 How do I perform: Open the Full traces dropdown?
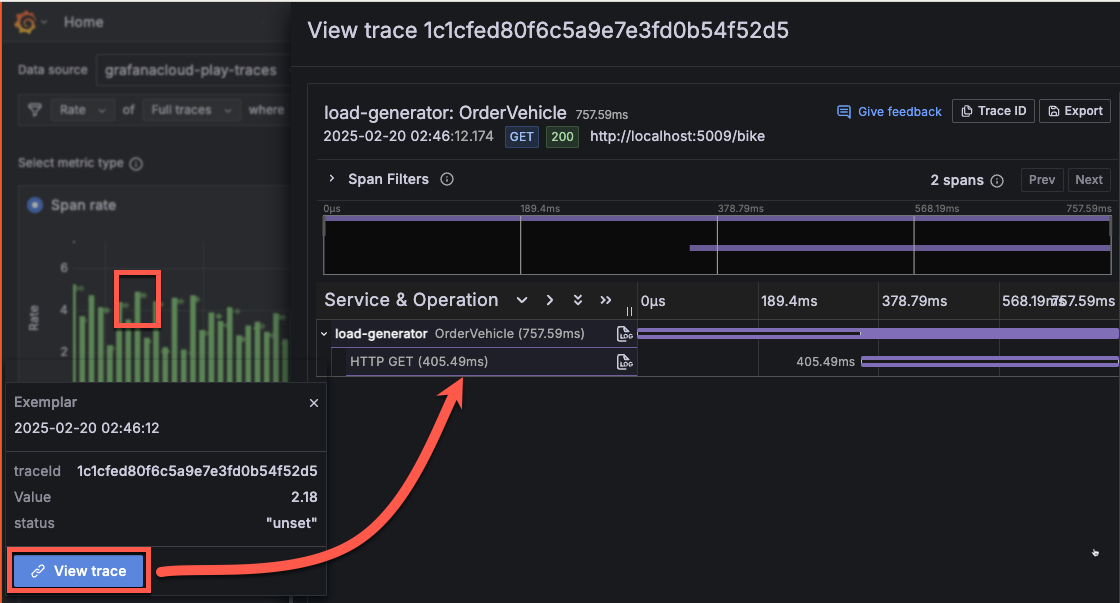point(190,110)
